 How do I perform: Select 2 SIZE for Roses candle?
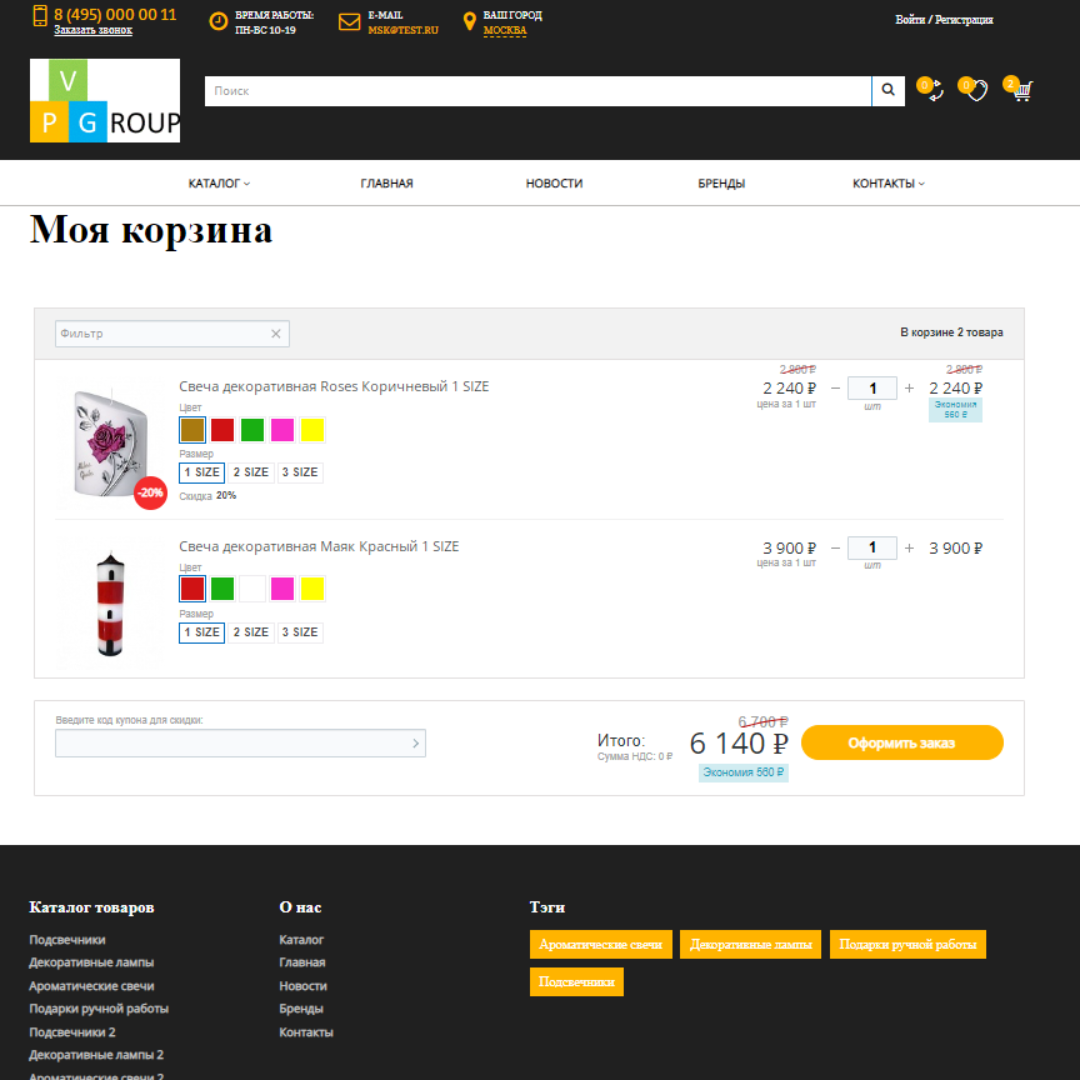pos(250,473)
